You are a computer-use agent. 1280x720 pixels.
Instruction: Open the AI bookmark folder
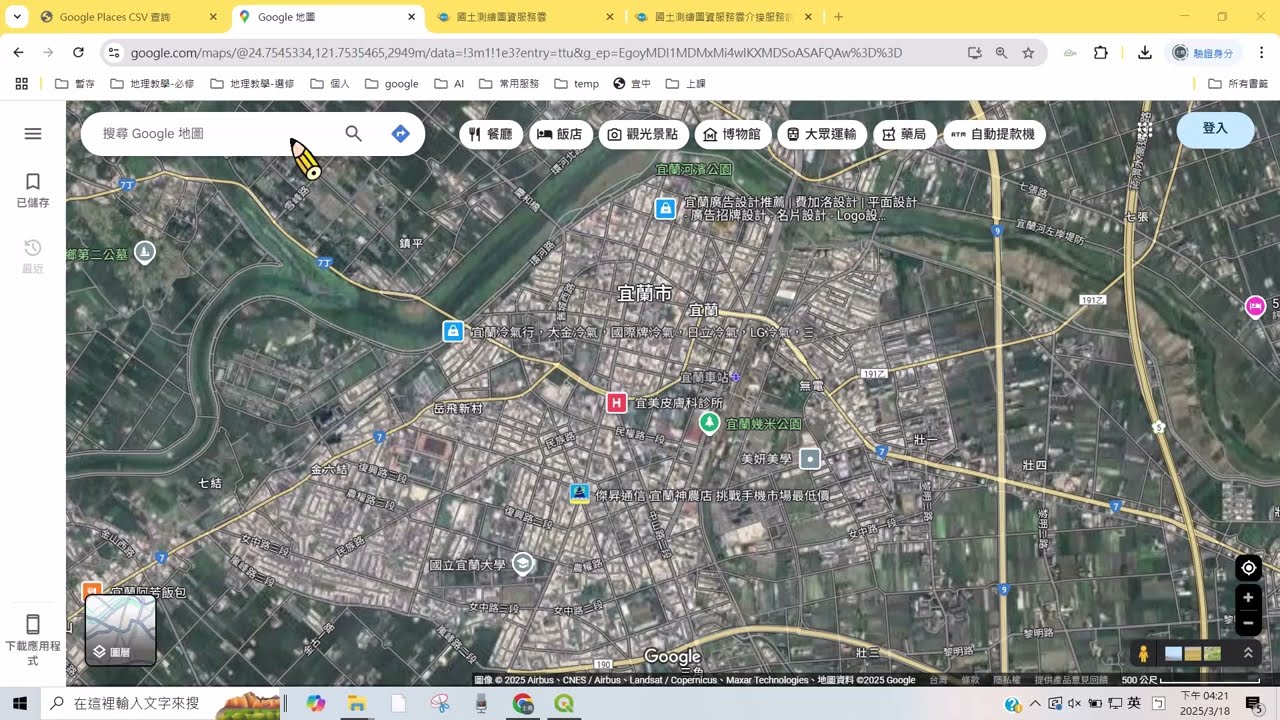point(448,84)
